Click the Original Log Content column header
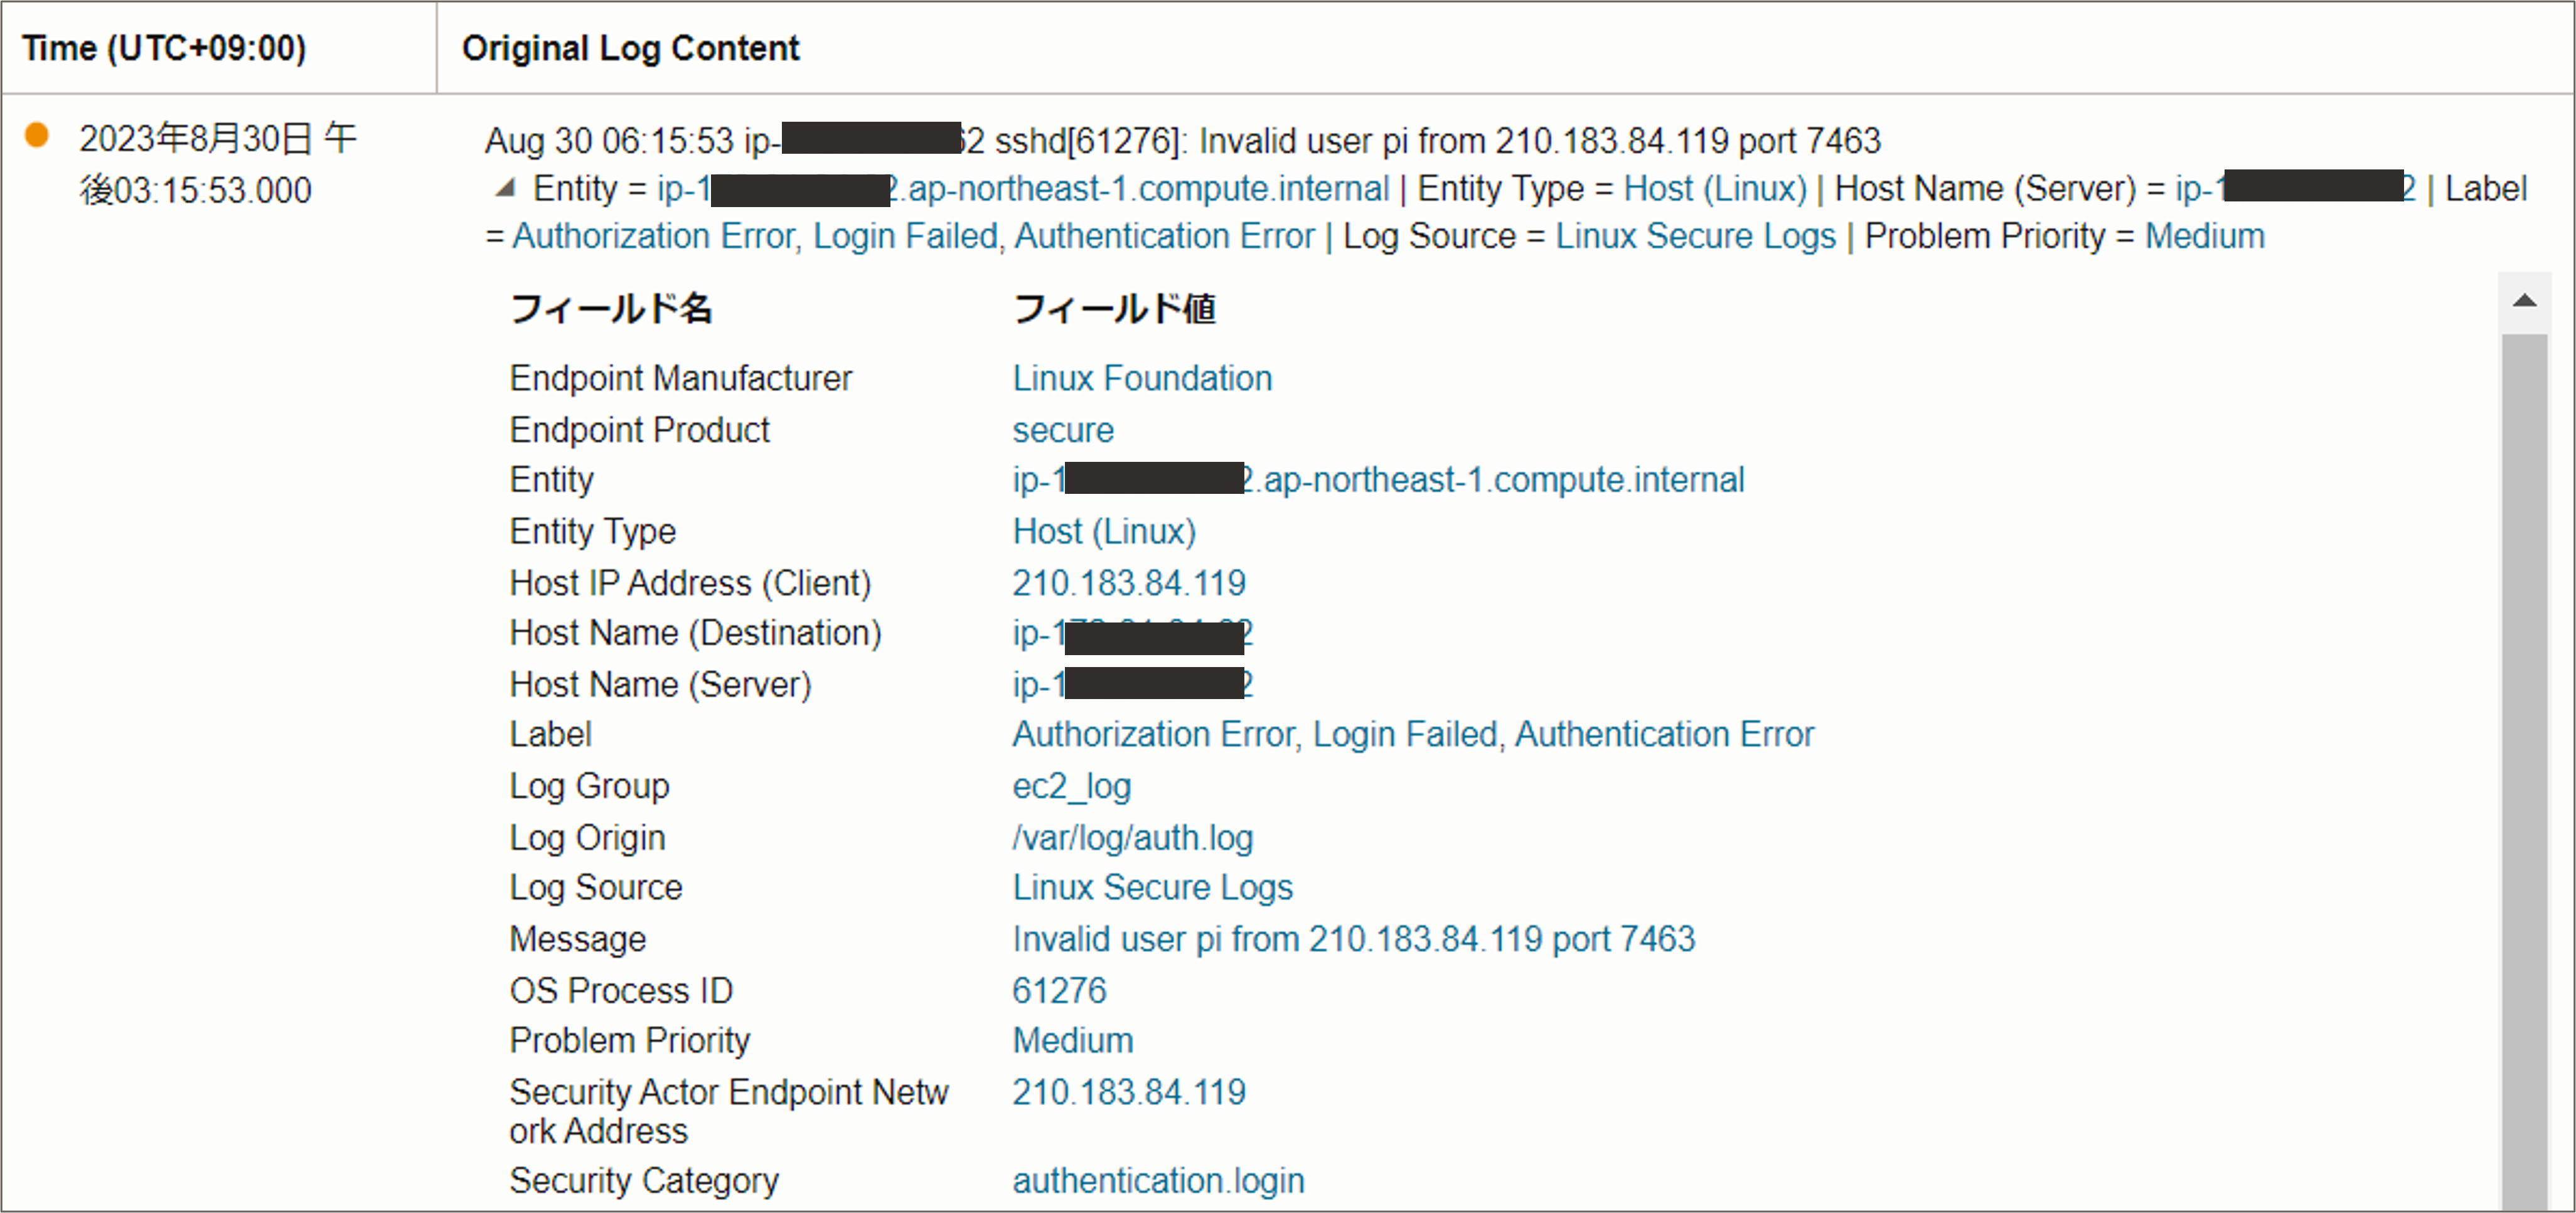2576x1213 pixels. click(x=630, y=47)
